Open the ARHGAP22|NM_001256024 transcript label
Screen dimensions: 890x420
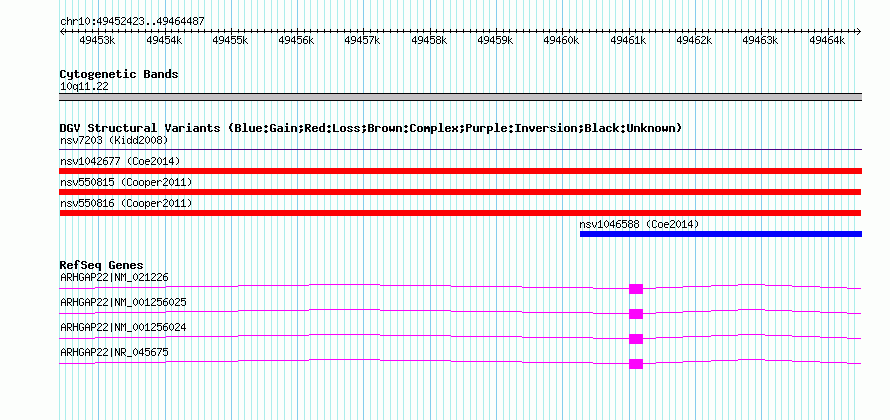123,327
